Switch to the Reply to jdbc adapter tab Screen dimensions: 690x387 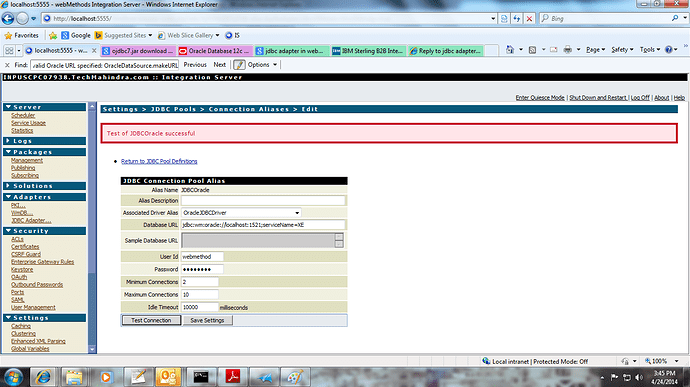[x=445, y=51]
